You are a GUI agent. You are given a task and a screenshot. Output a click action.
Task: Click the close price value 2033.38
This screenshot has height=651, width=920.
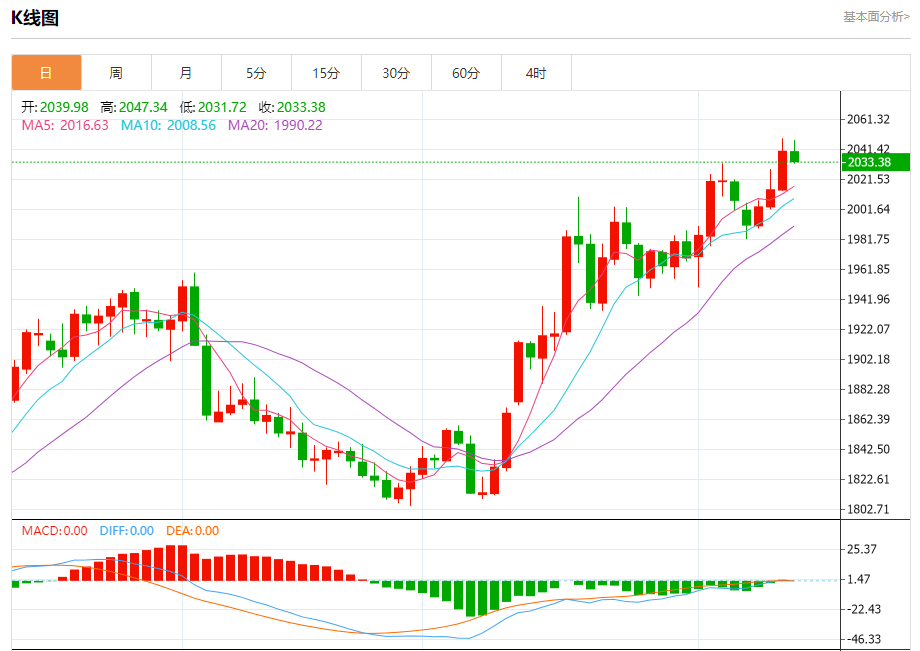coord(301,107)
